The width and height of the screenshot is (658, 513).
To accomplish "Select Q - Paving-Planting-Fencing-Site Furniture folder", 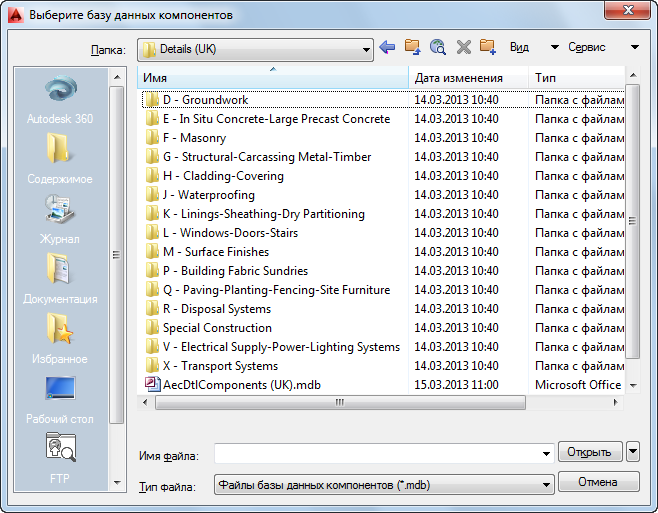I will point(276,290).
